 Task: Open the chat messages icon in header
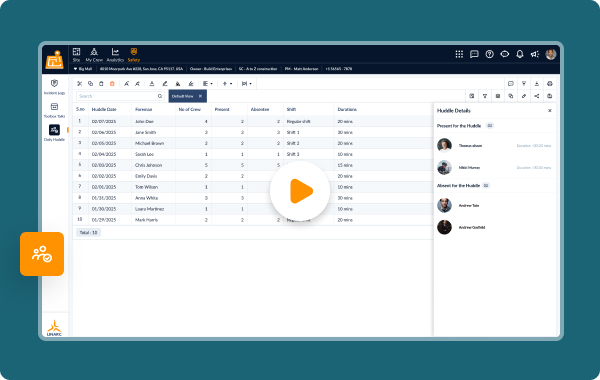click(474, 54)
